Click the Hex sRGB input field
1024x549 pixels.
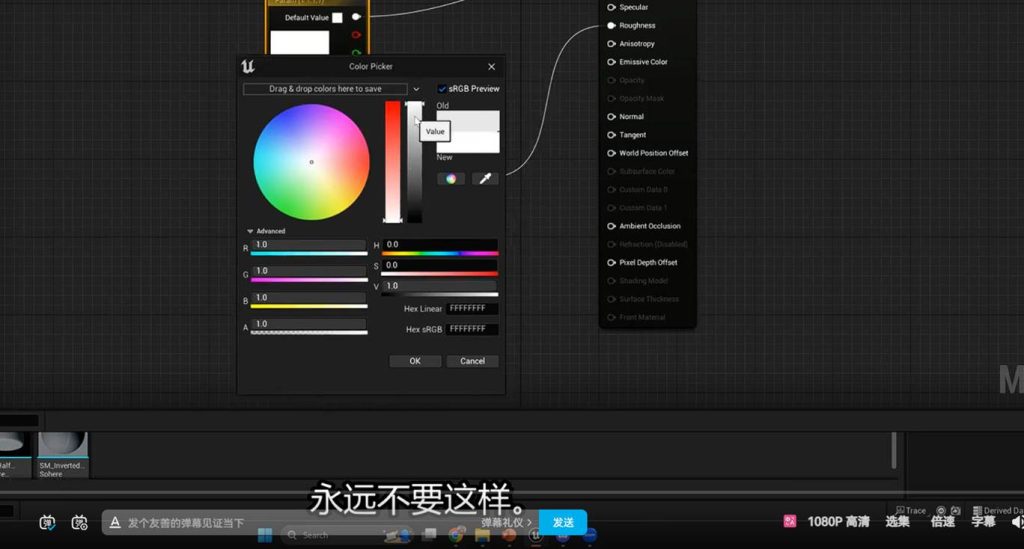(472, 329)
